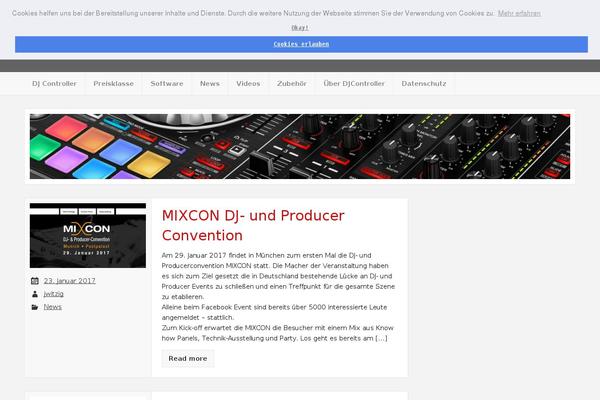This screenshot has width=600, height=400.
Task: Click the calendar icon beside post date
Action: click(35, 281)
